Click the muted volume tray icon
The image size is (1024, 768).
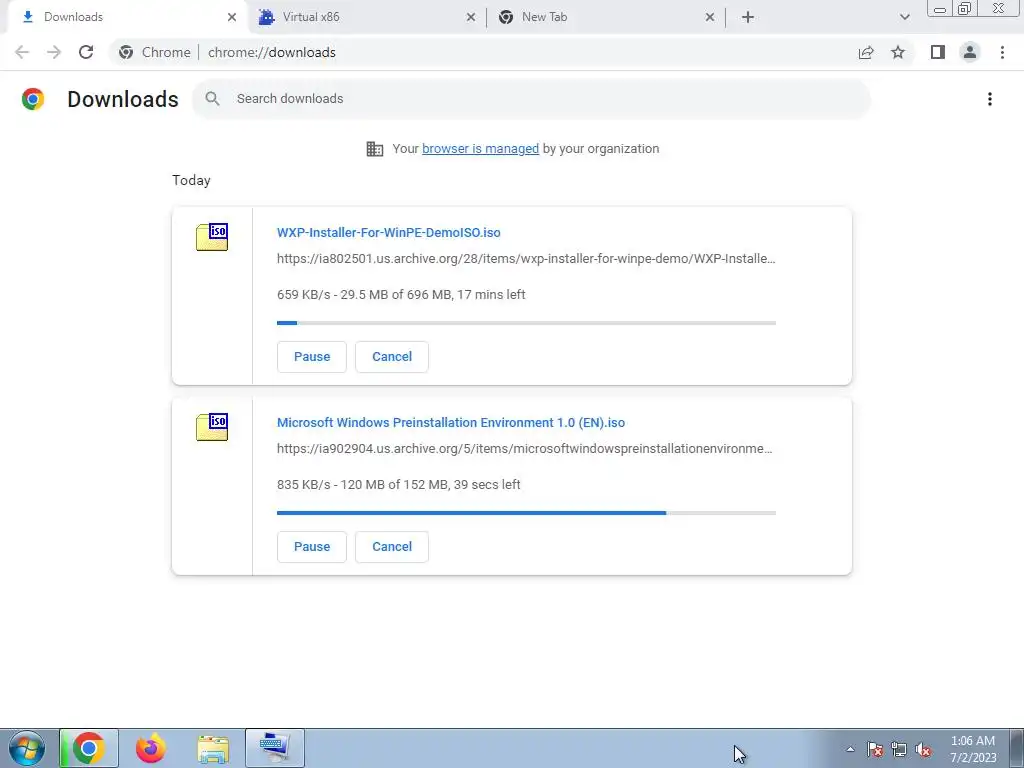[x=923, y=749]
